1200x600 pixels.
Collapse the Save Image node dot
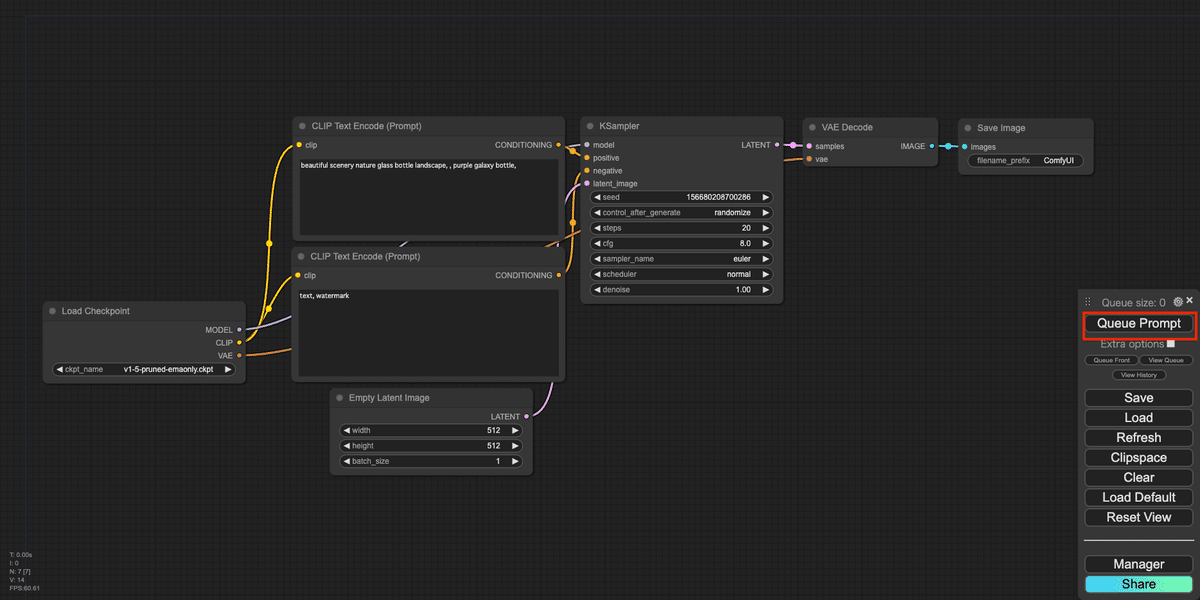[968, 127]
